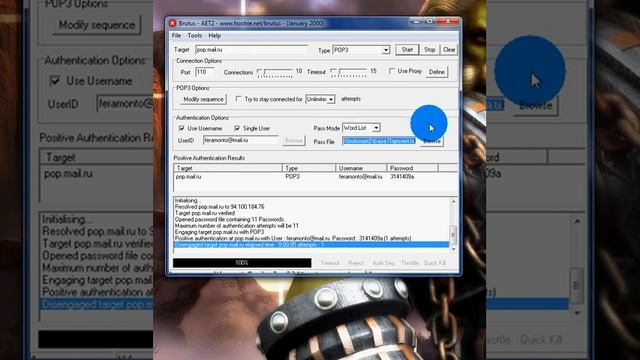
Task: Click the Timeout slider
Action: pyautogui.click(x=349, y=72)
